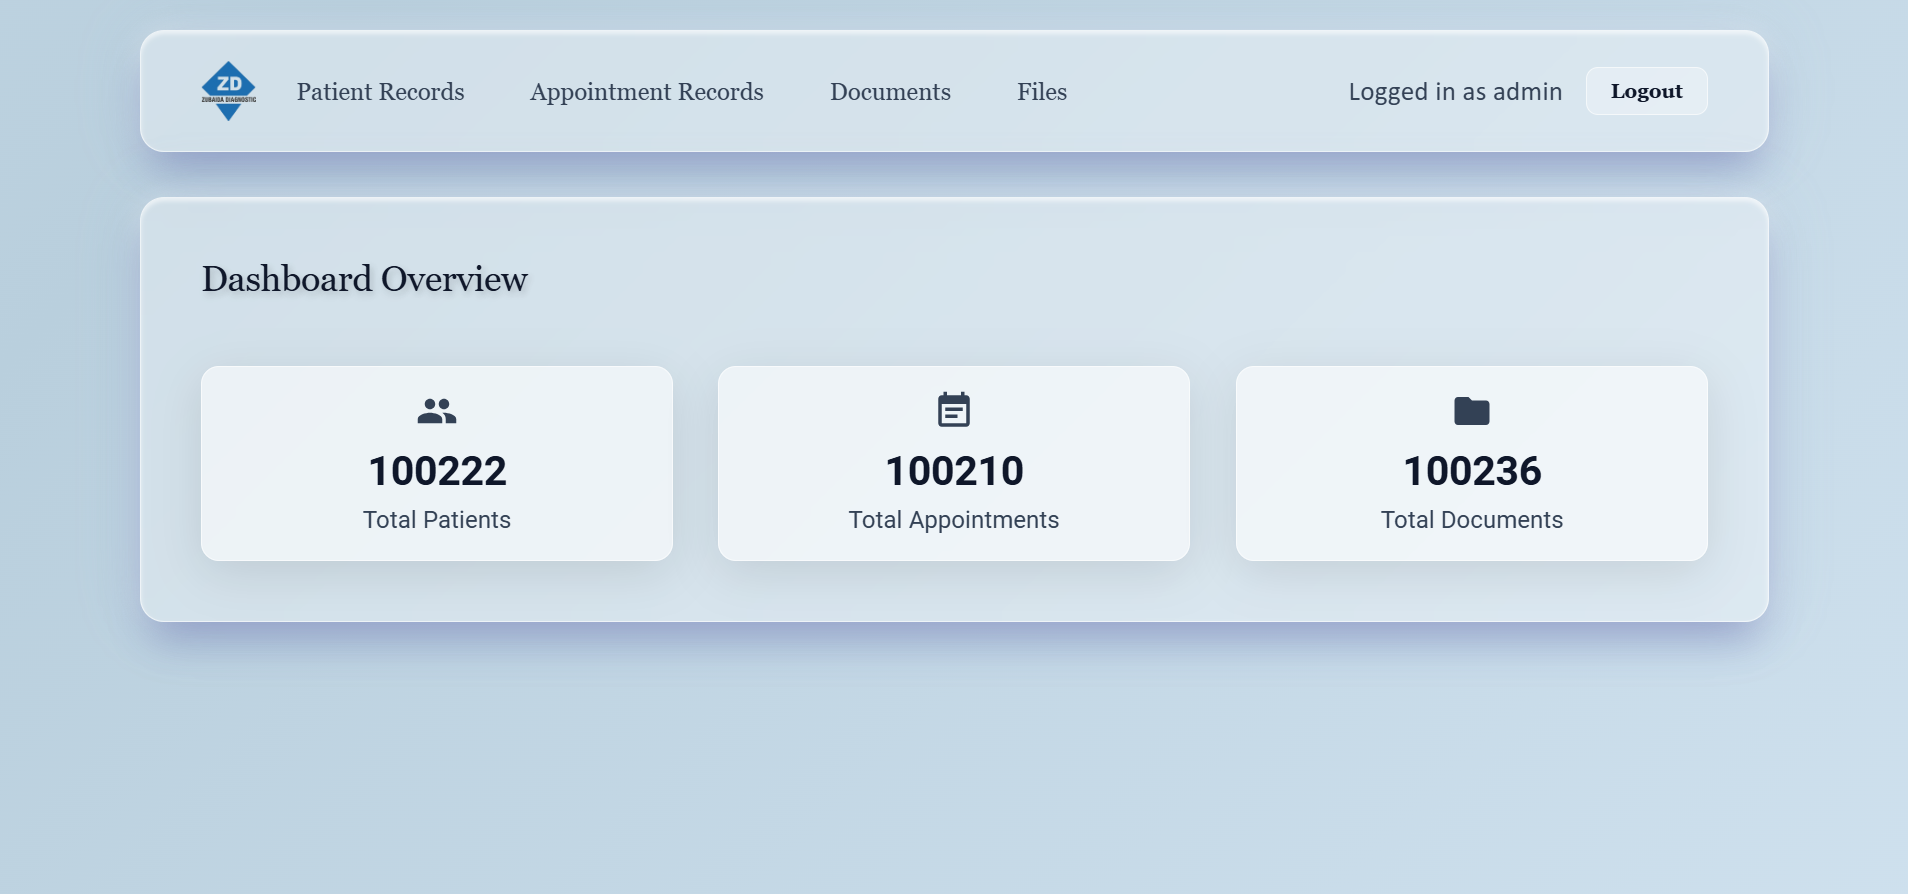The width and height of the screenshot is (1908, 894).
Task: Select the 100236 documents count
Action: (1472, 471)
